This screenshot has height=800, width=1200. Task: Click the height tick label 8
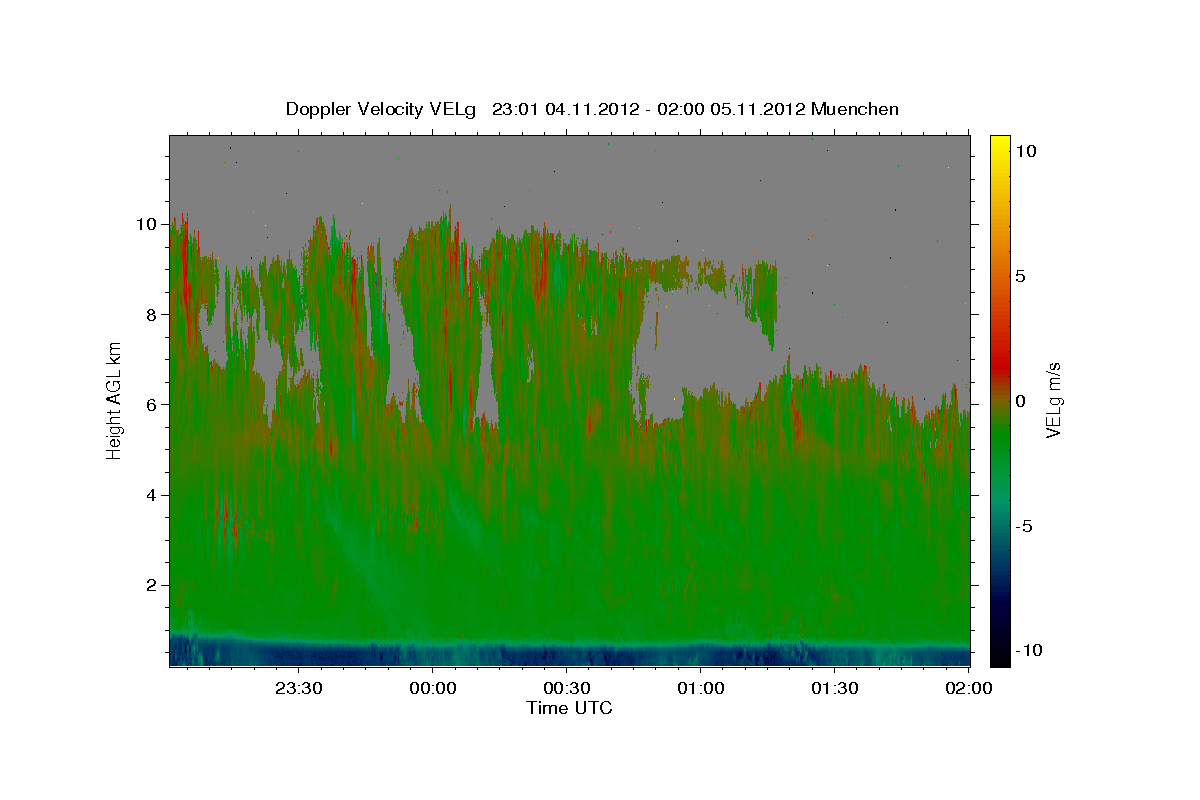(152, 314)
